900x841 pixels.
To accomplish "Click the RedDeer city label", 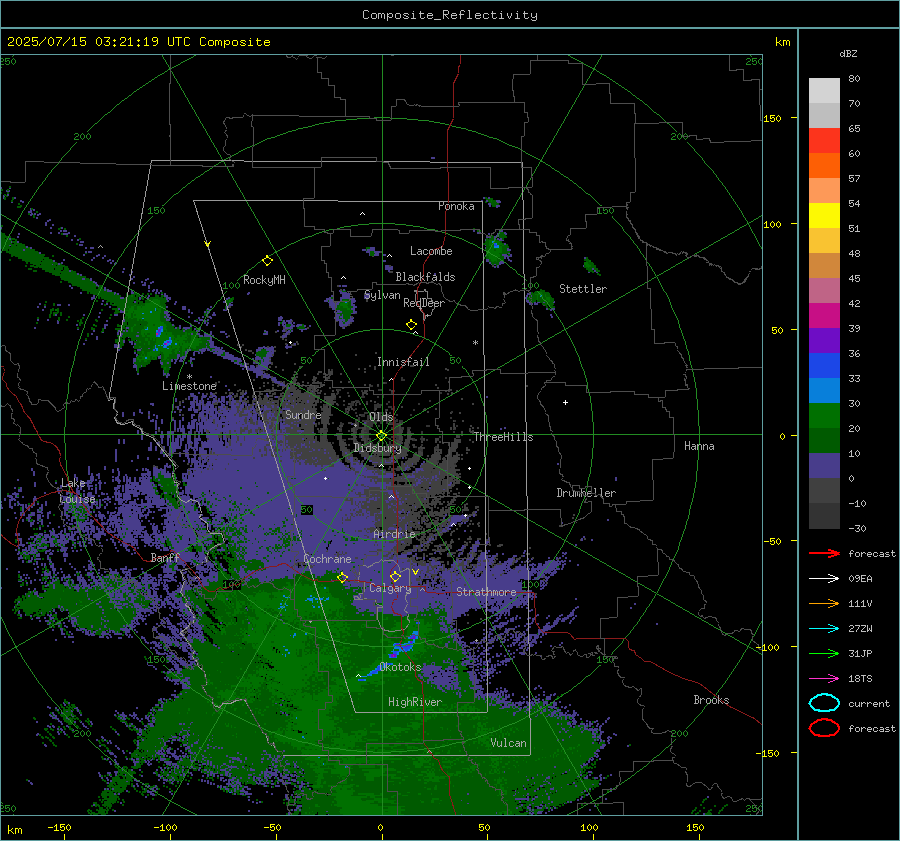I will 424,303.
